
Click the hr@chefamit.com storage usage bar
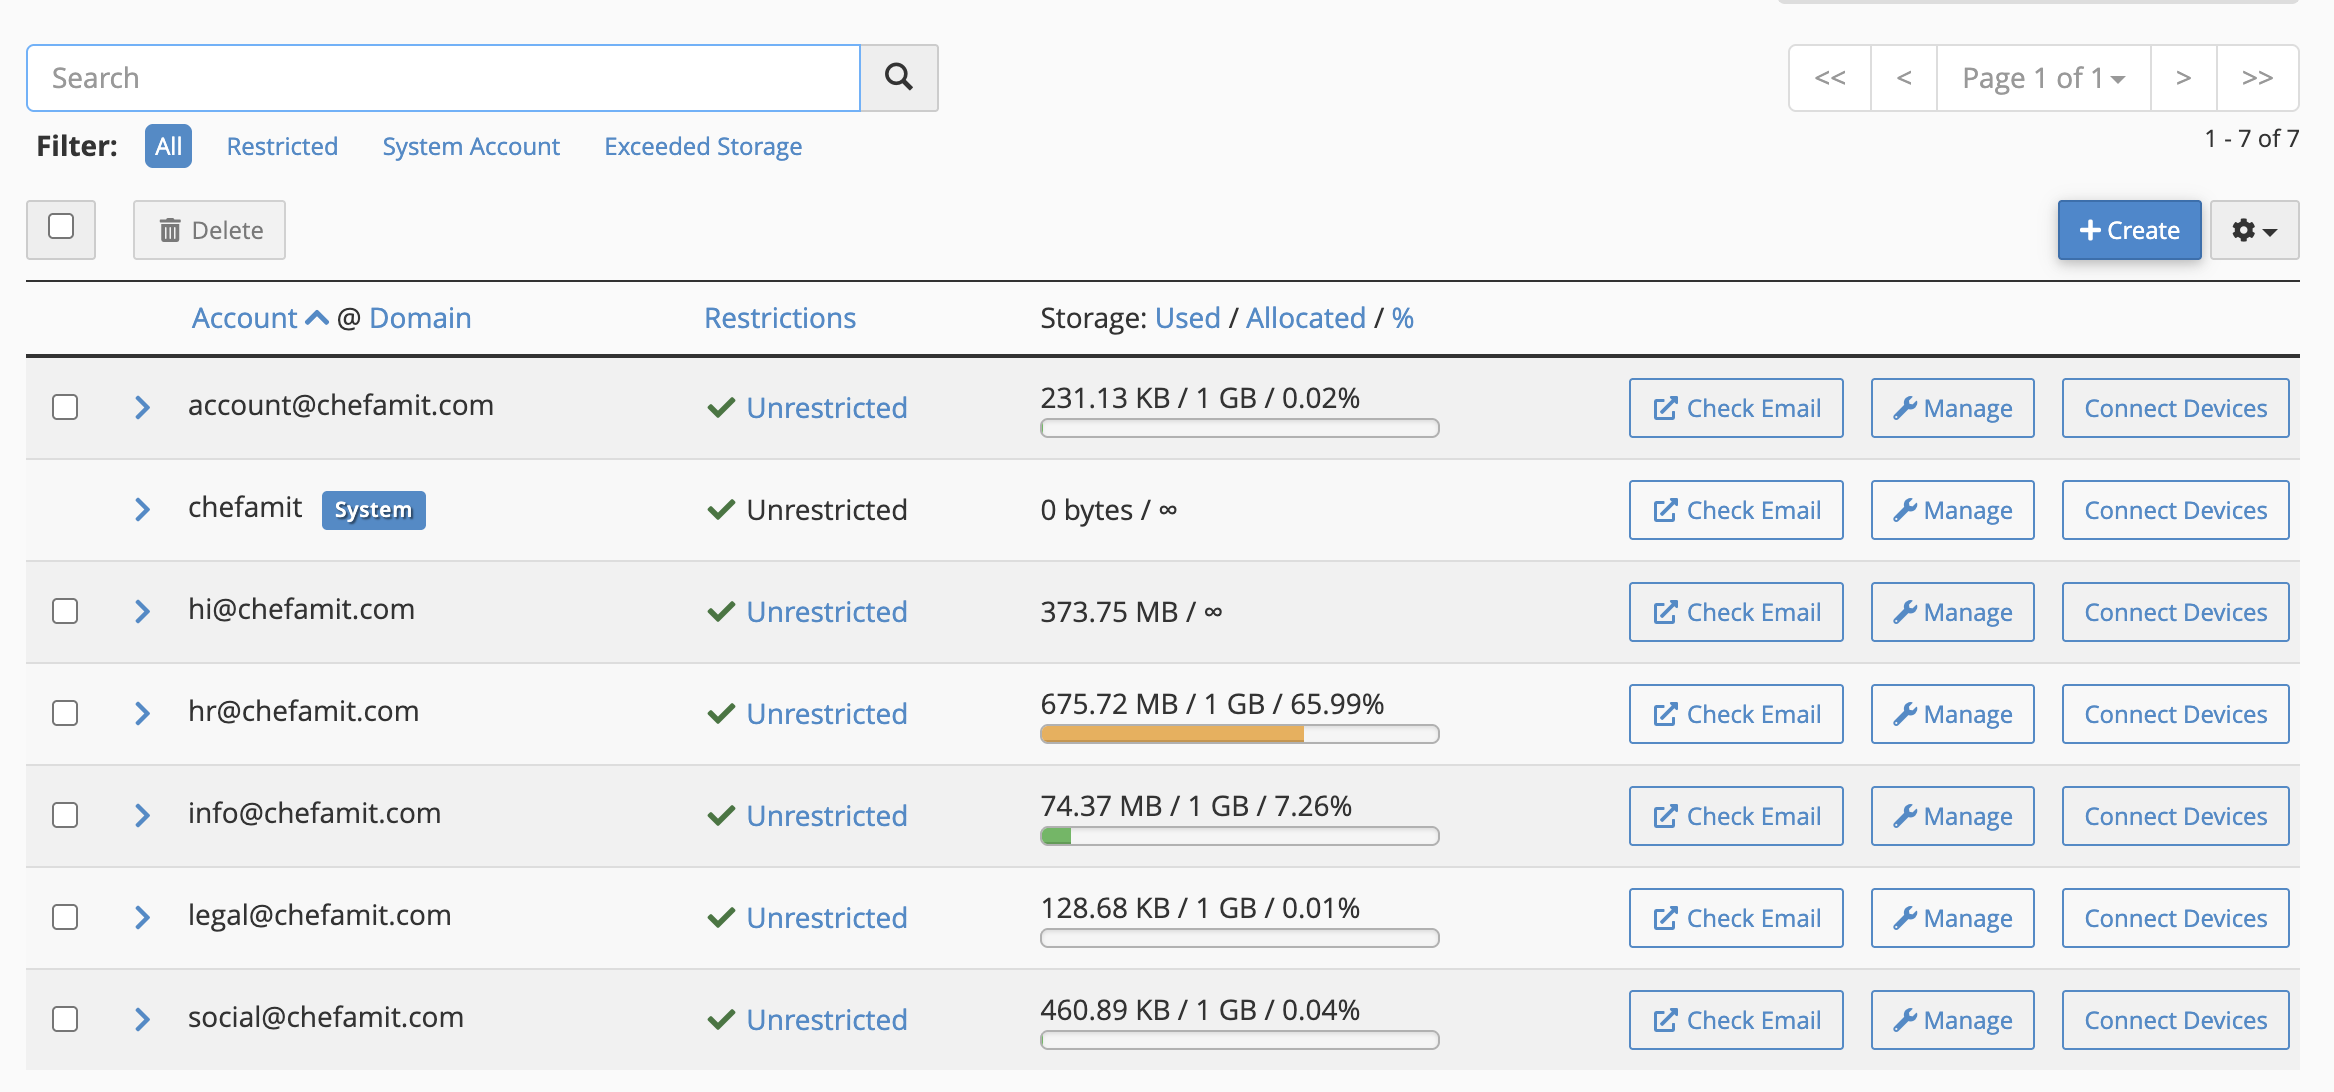pos(1238,734)
